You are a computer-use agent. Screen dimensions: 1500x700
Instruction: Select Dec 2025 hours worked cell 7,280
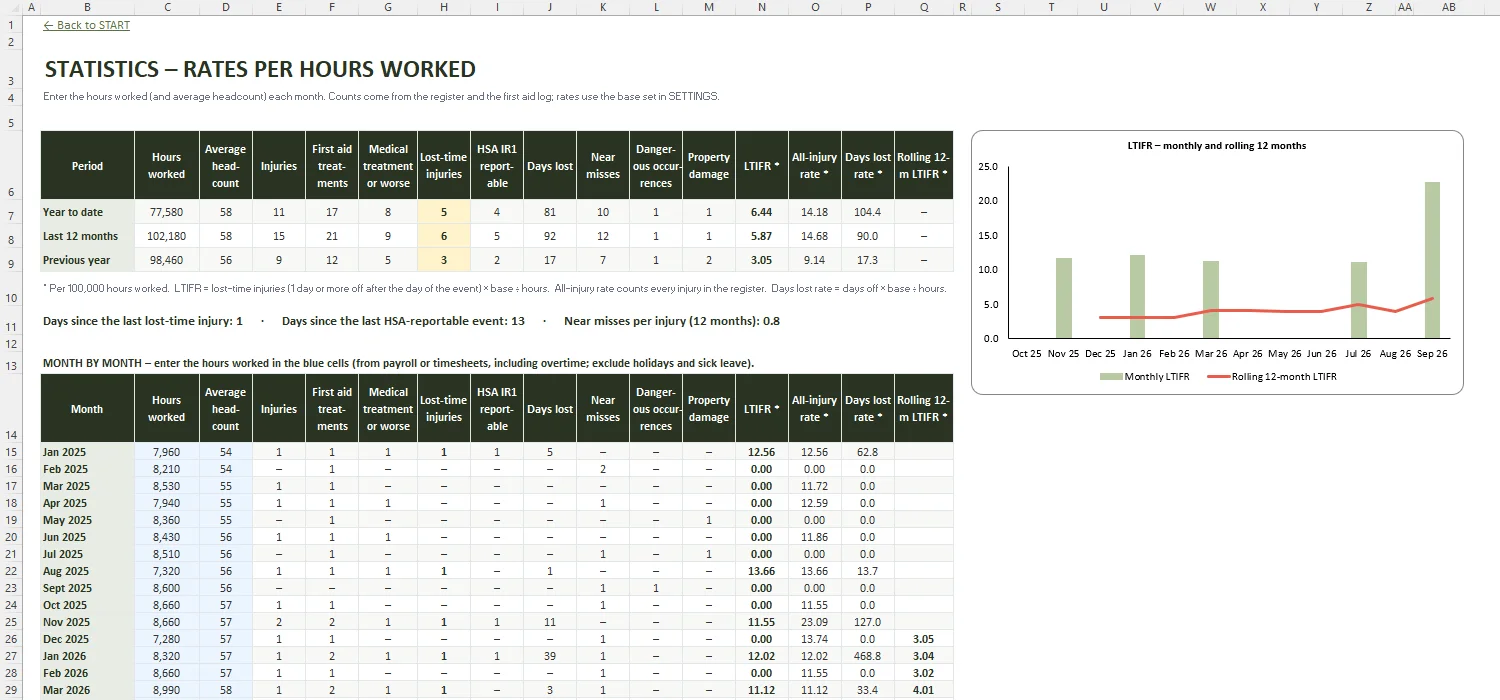point(167,639)
